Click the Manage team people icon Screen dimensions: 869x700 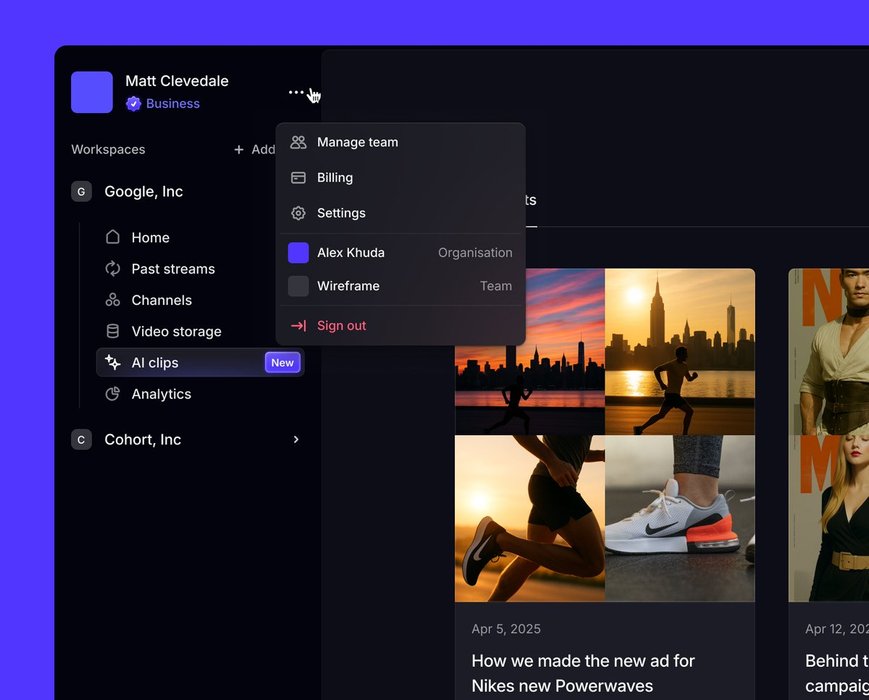pos(298,142)
